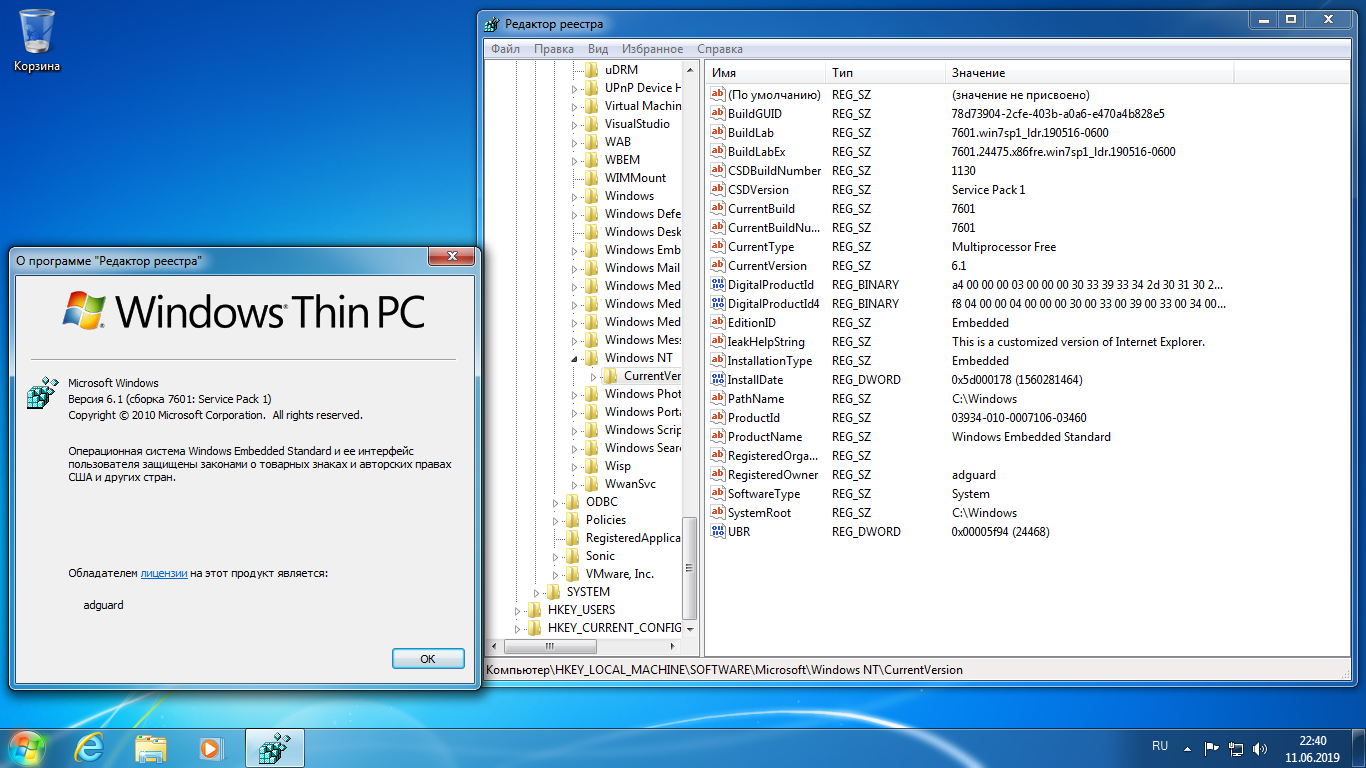Click the tree pane horizontal scrollbar

(583, 649)
